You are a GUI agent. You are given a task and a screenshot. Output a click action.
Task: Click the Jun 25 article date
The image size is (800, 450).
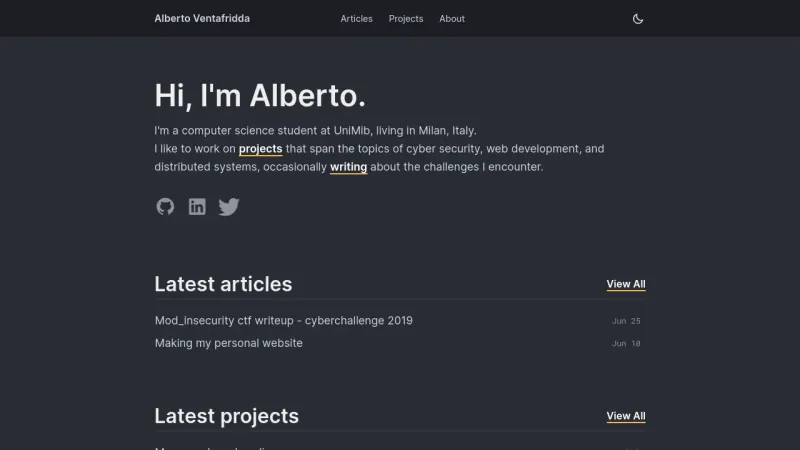[x=626, y=321]
